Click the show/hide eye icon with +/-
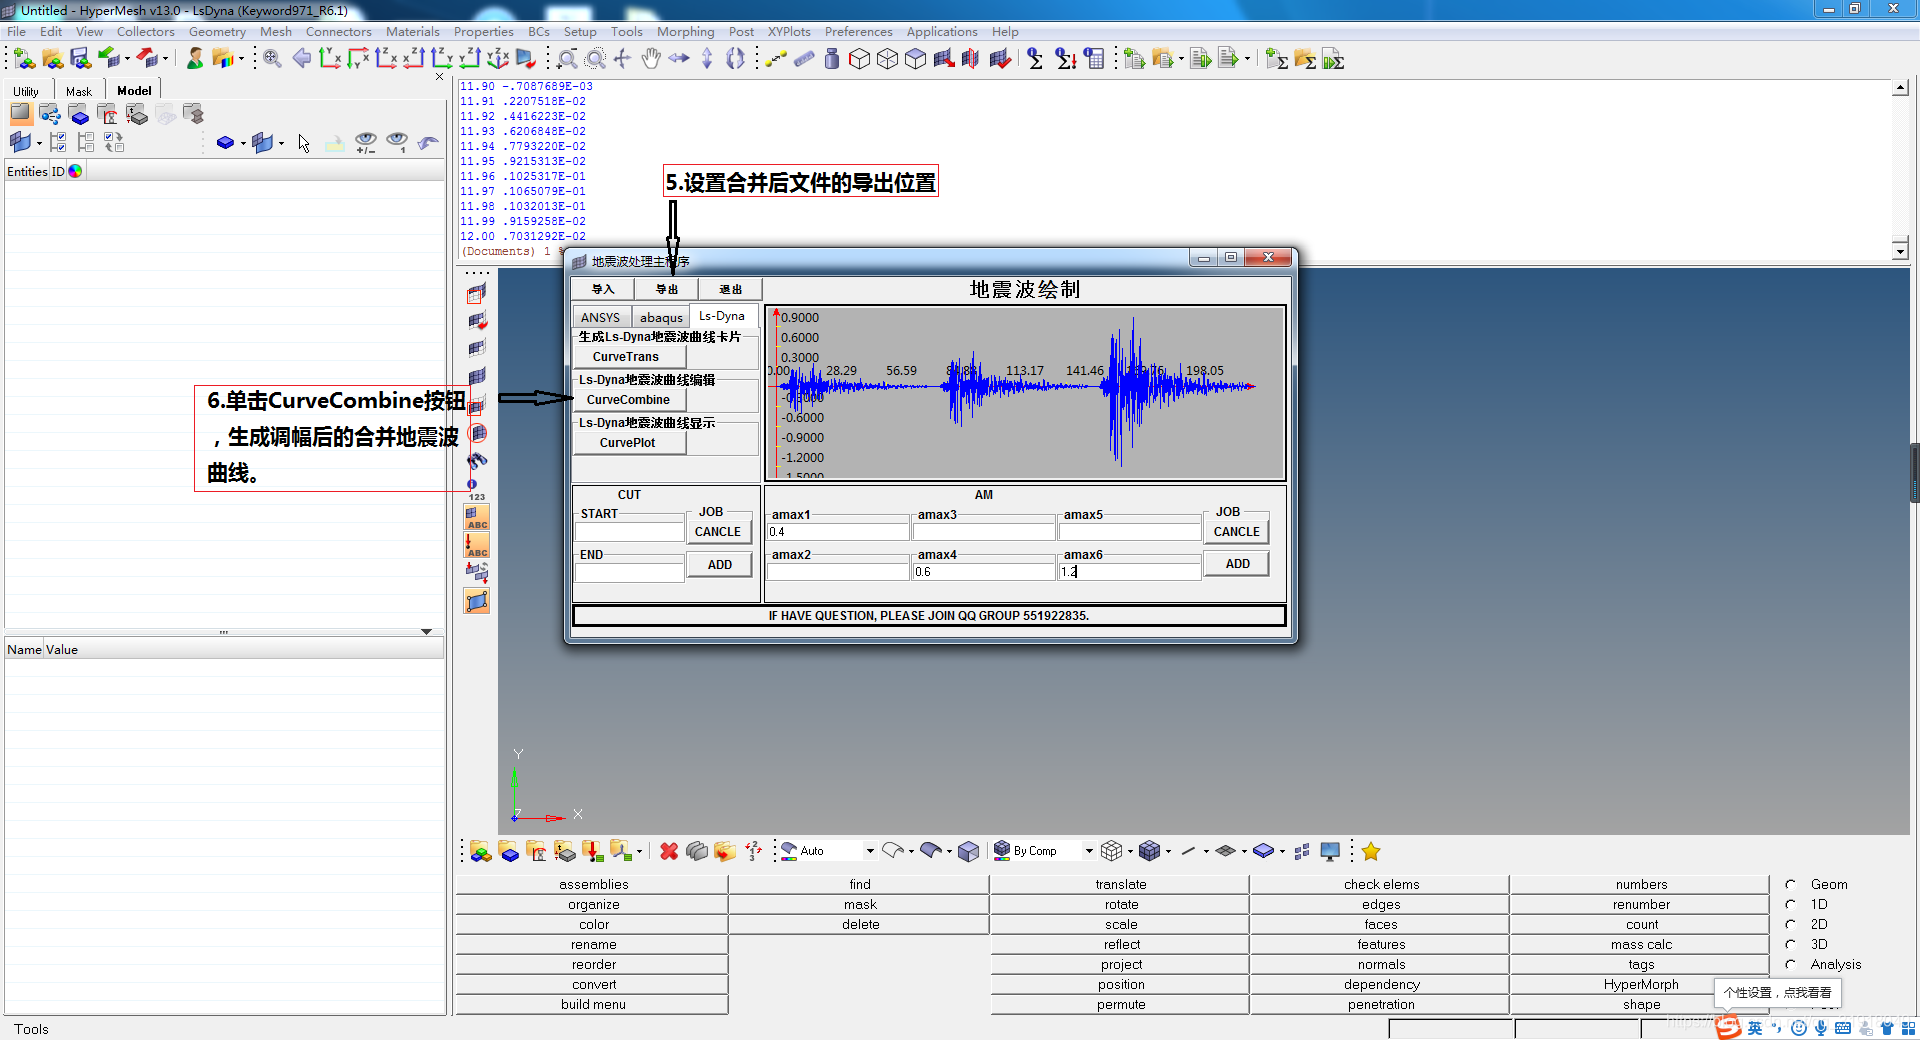The height and width of the screenshot is (1040, 1920). tap(366, 143)
